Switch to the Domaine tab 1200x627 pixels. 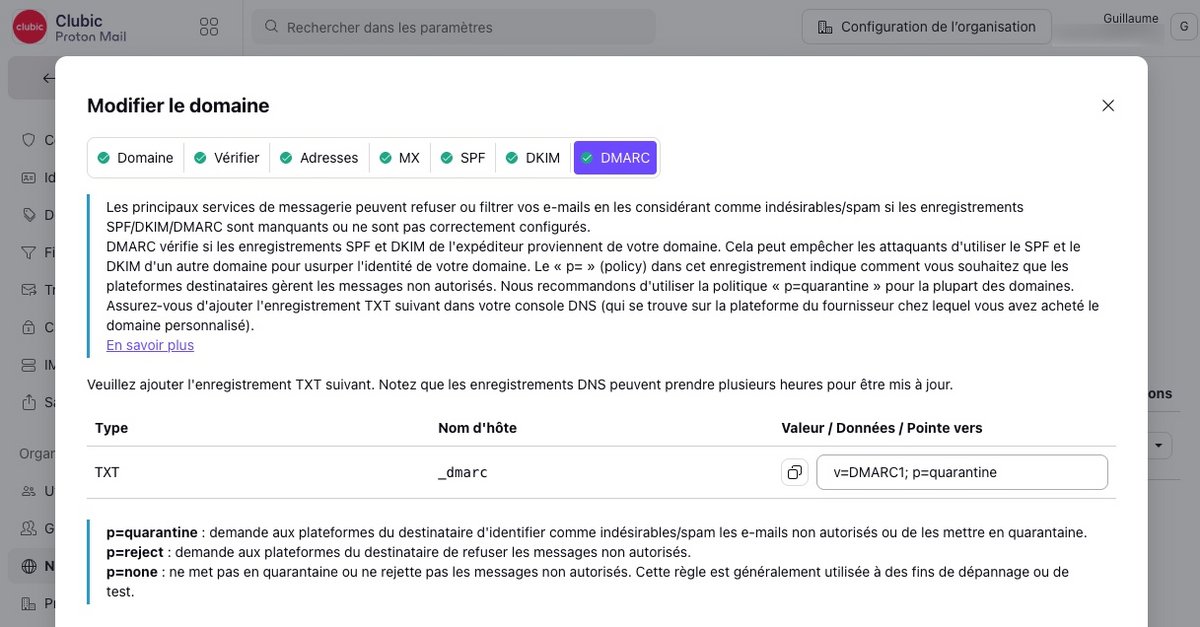(x=135, y=158)
